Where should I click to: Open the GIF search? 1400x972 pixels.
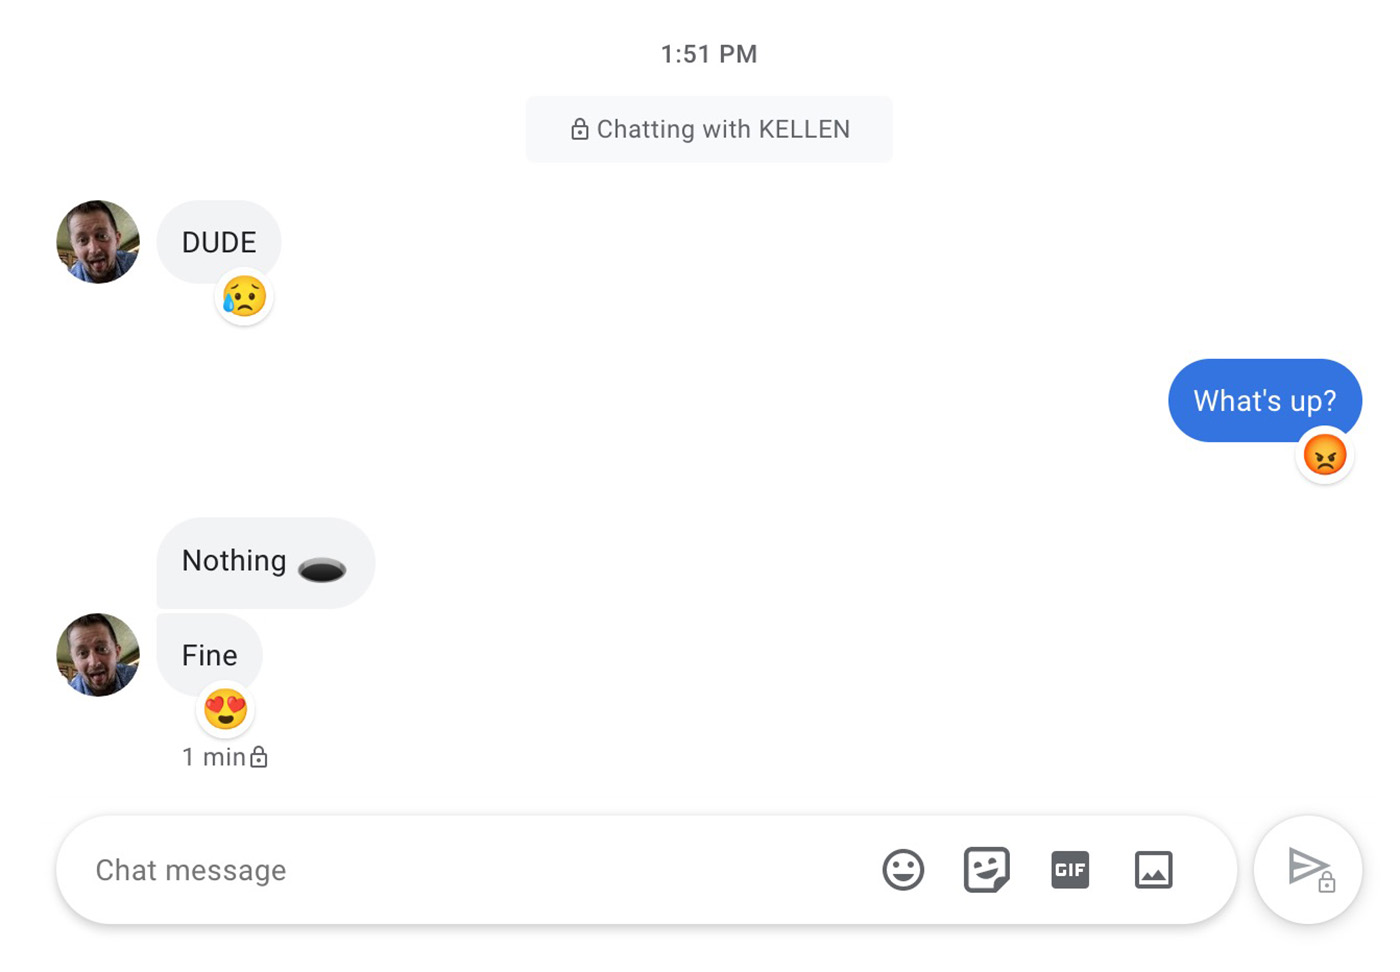(1069, 870)
